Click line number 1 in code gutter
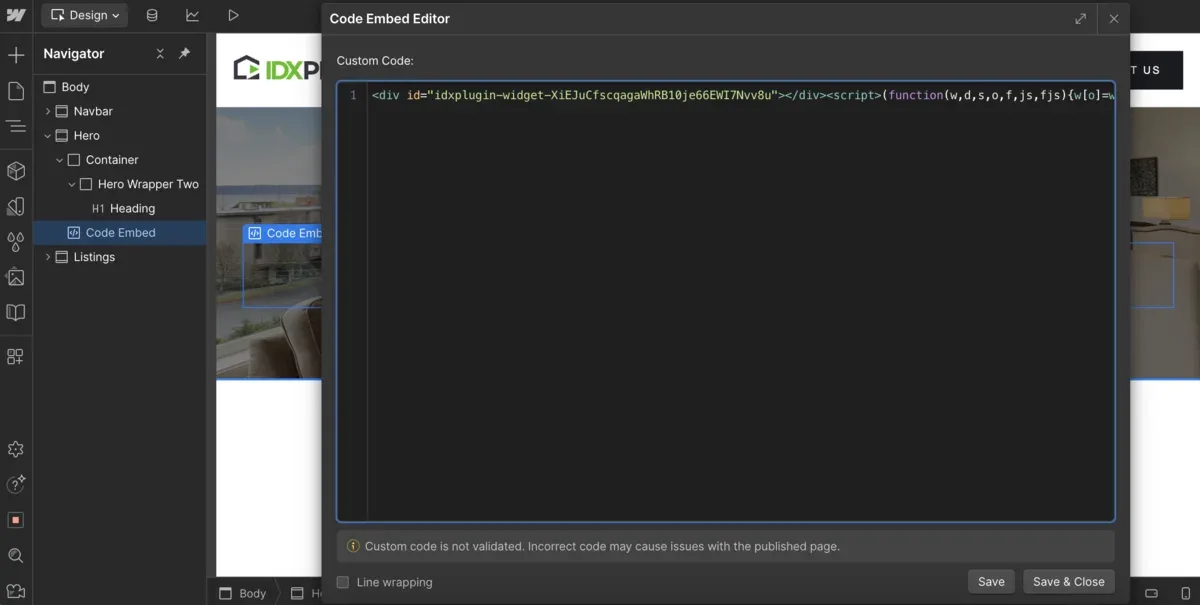The height and width of the screenshot is (605, 1200). click(x=352, y=95)
